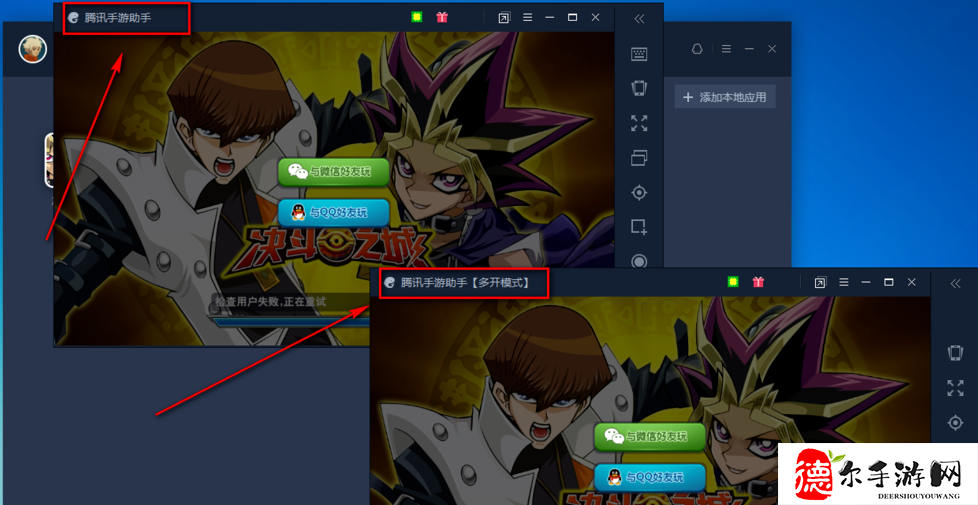Click loading progress bar in plain 腾讯手游助手 window
The image size is (978, 505).
tap(290, 322)
